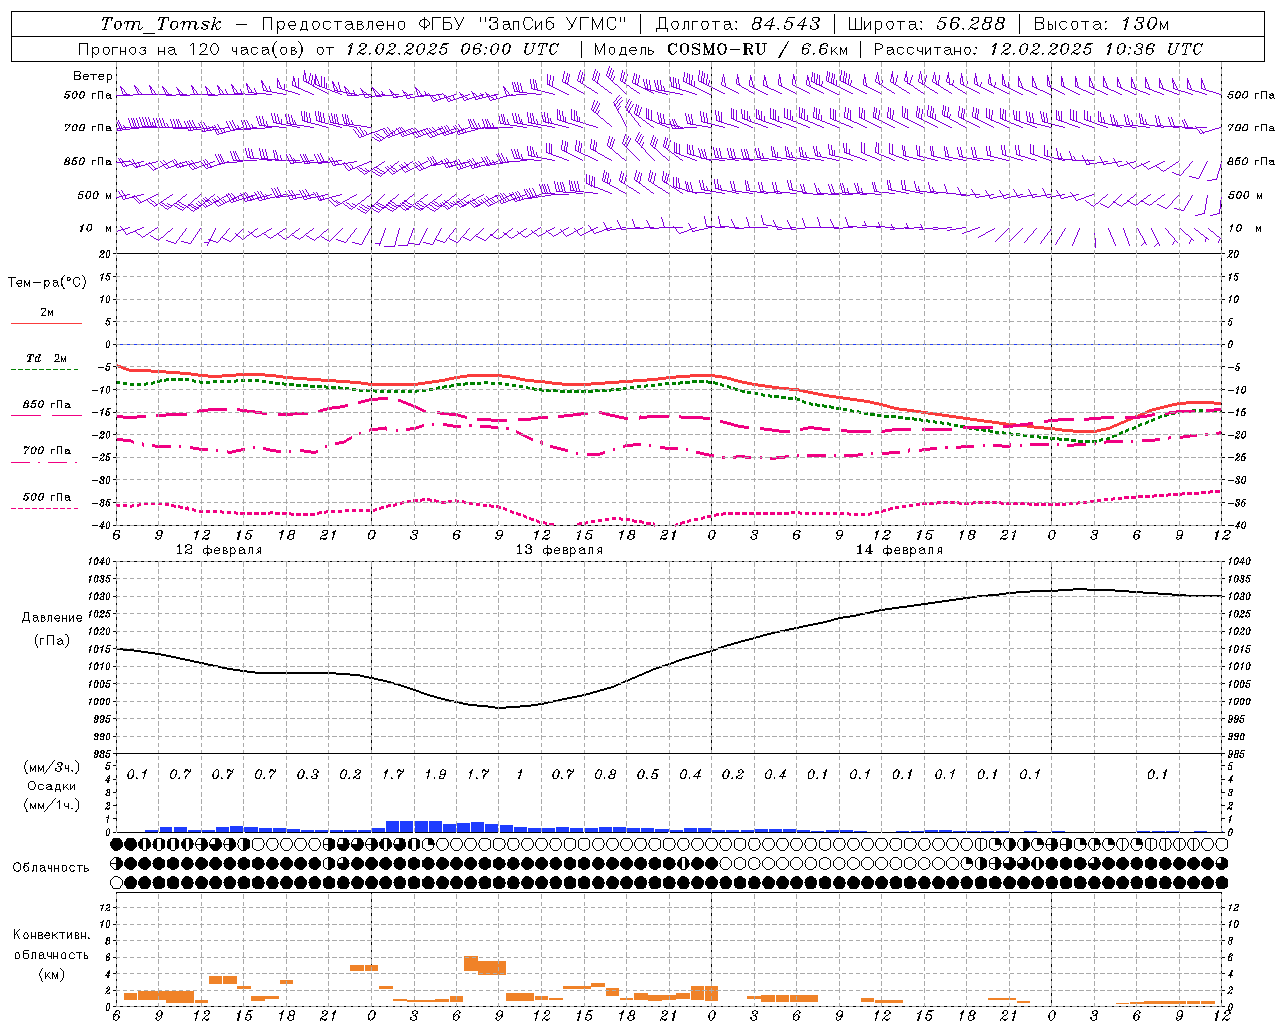Click the '0.8' precipitation value
1280x1024 pixels.
[605, 775]
